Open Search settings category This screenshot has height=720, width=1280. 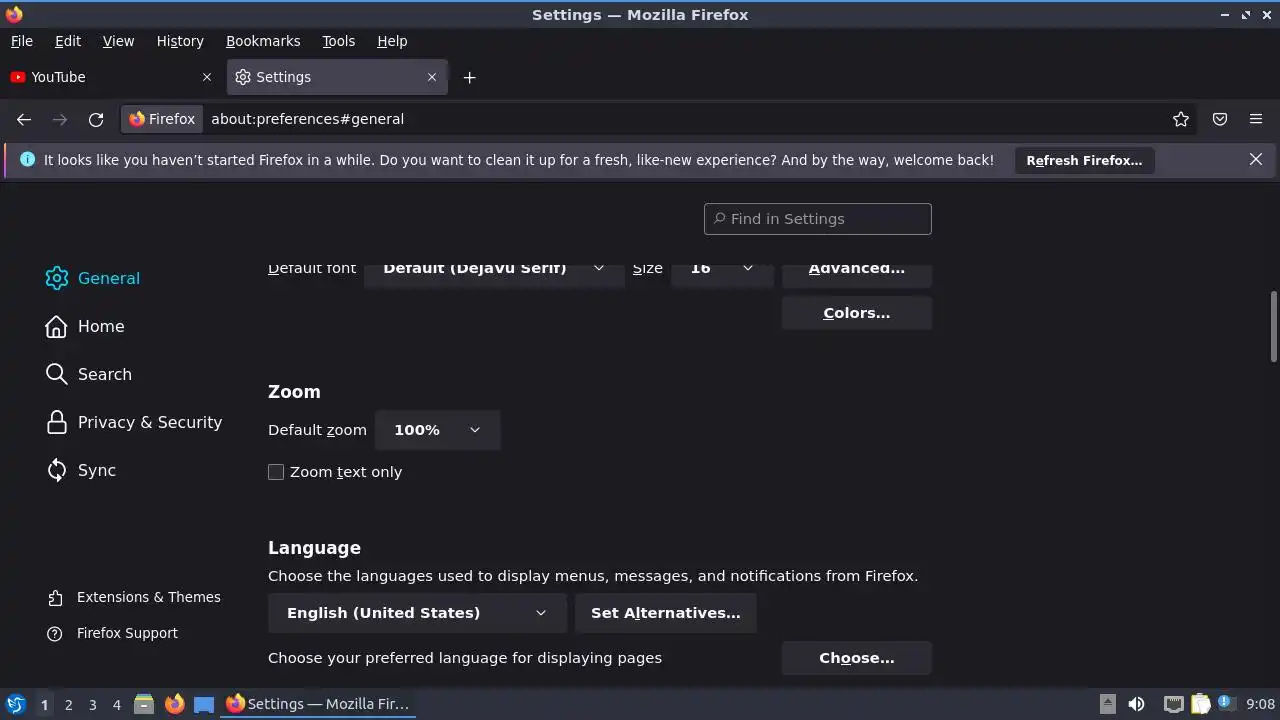click(x=89, y=374)
